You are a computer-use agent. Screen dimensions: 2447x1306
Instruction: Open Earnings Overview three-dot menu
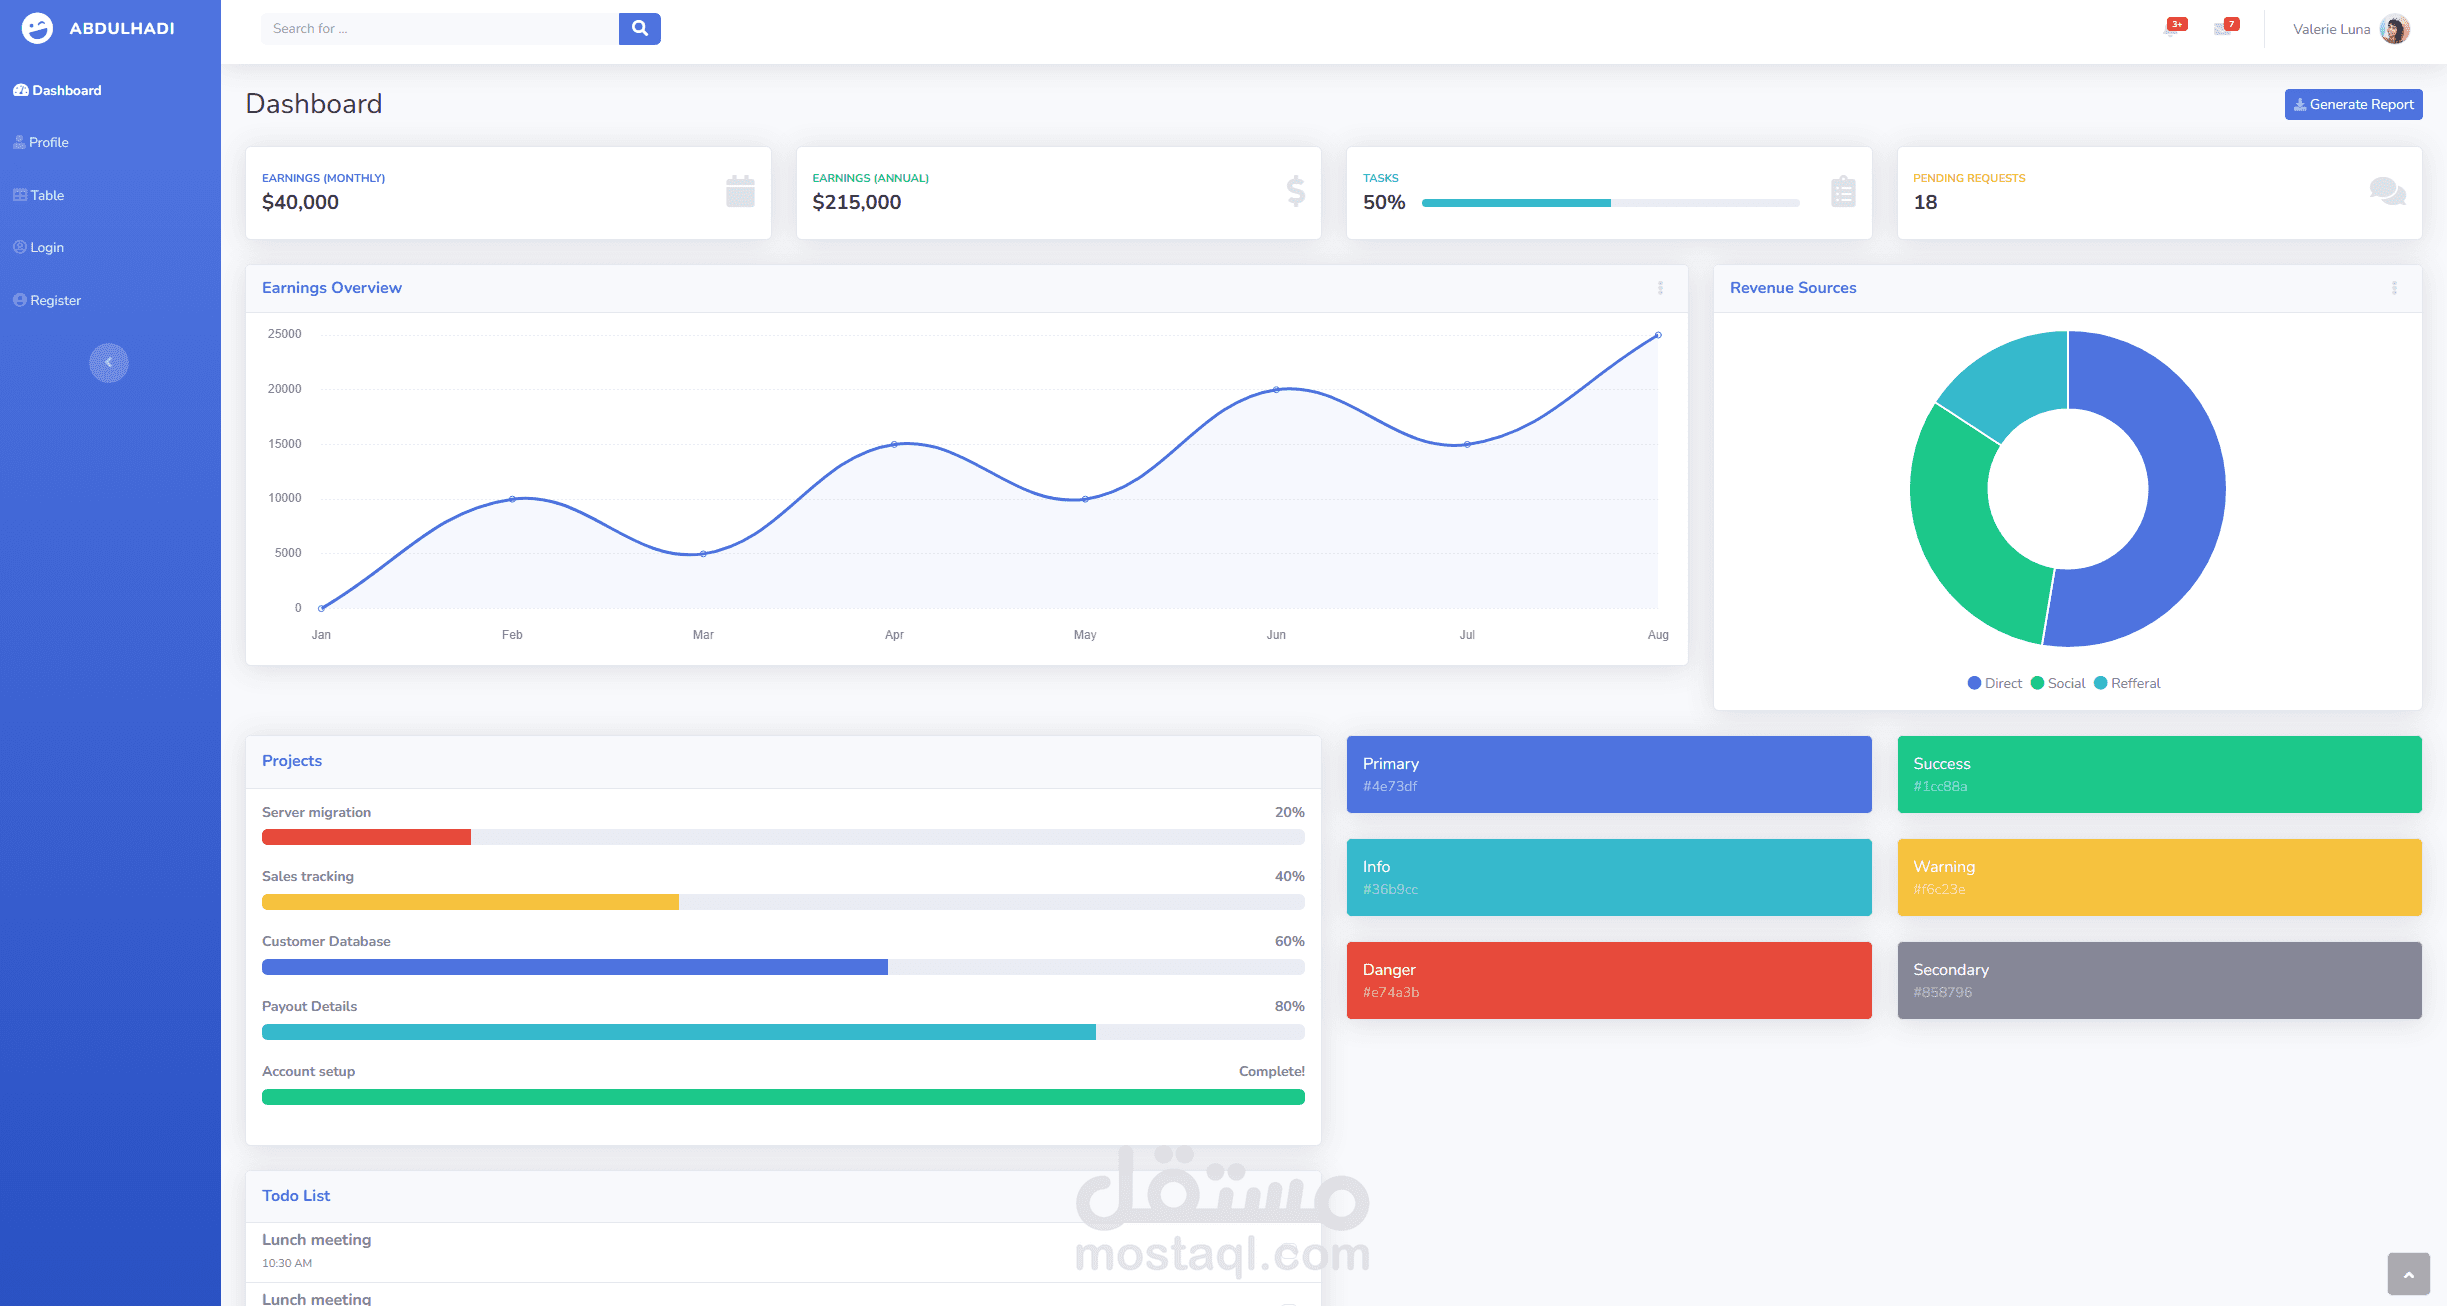point(1660,288)
